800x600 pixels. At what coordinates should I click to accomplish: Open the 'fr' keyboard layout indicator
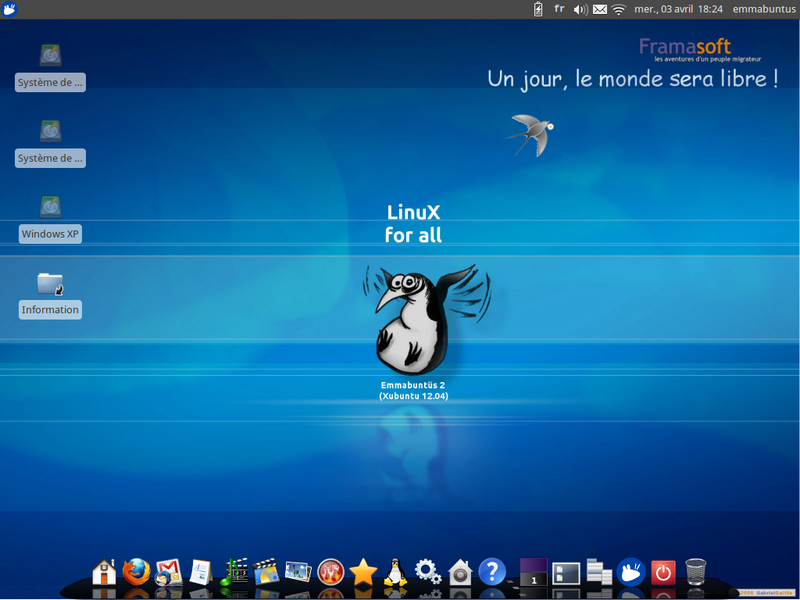coord(559,9)
